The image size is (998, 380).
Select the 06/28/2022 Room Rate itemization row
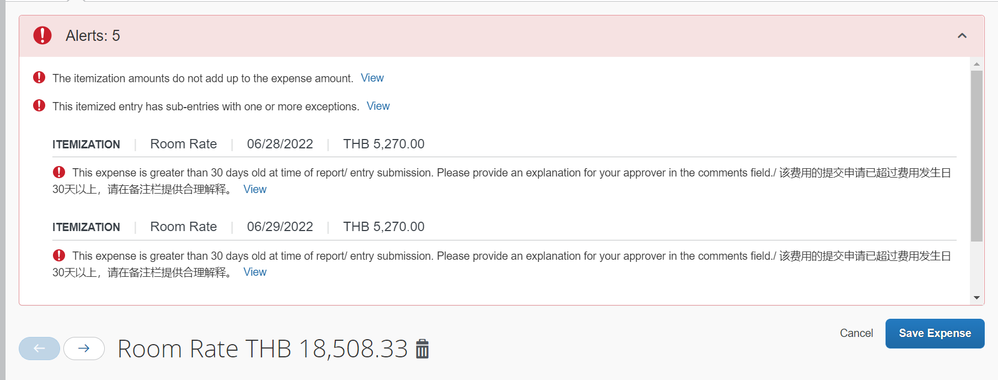tap(504, 144)
